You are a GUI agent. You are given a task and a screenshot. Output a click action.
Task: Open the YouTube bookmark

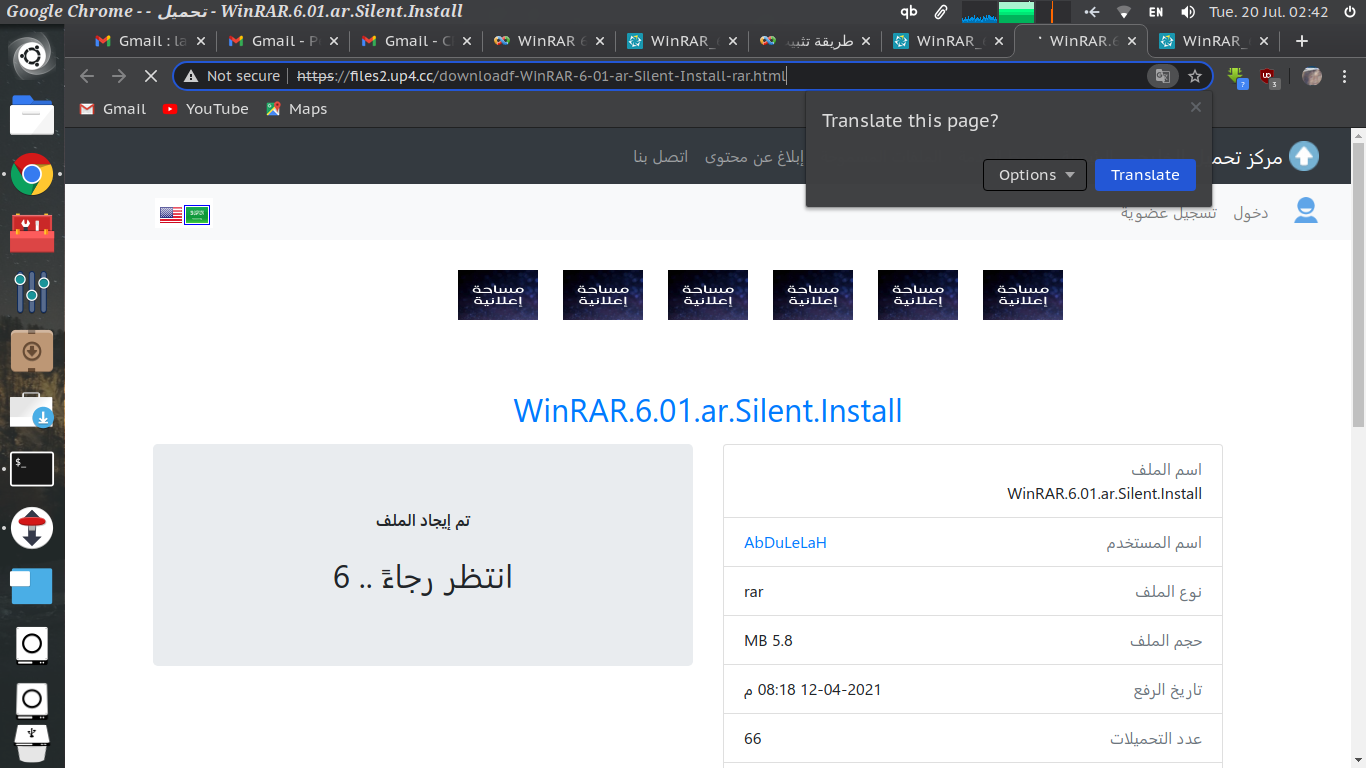tap(205, 109)
